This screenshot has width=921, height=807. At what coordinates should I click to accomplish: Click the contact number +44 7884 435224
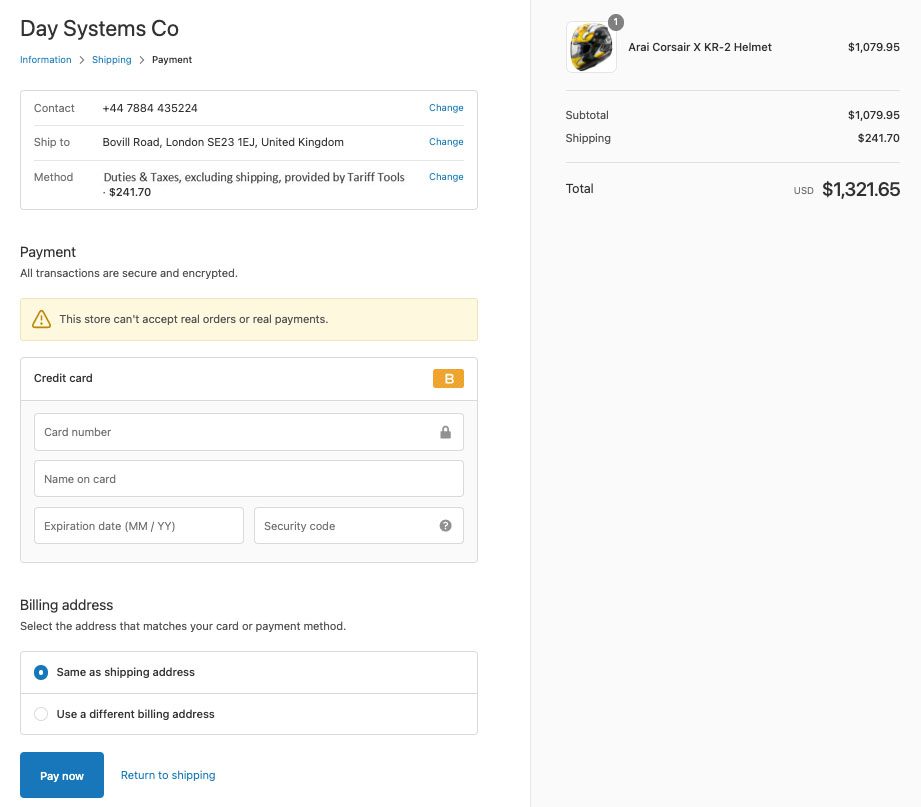150,108
